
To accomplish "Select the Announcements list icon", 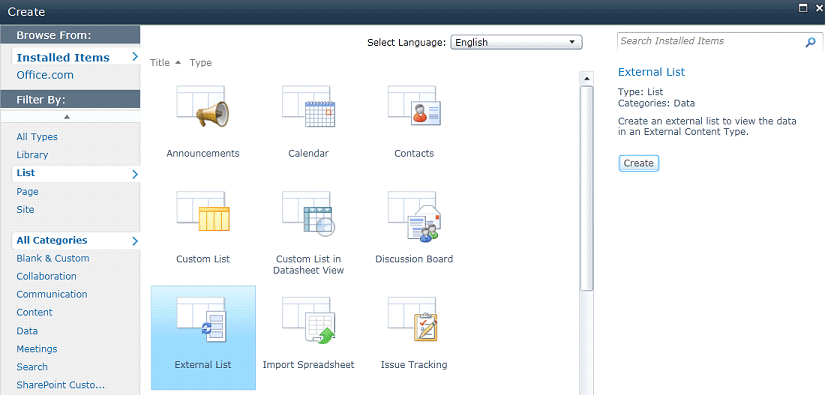I will pyautogui.click(x=203, y=107).
